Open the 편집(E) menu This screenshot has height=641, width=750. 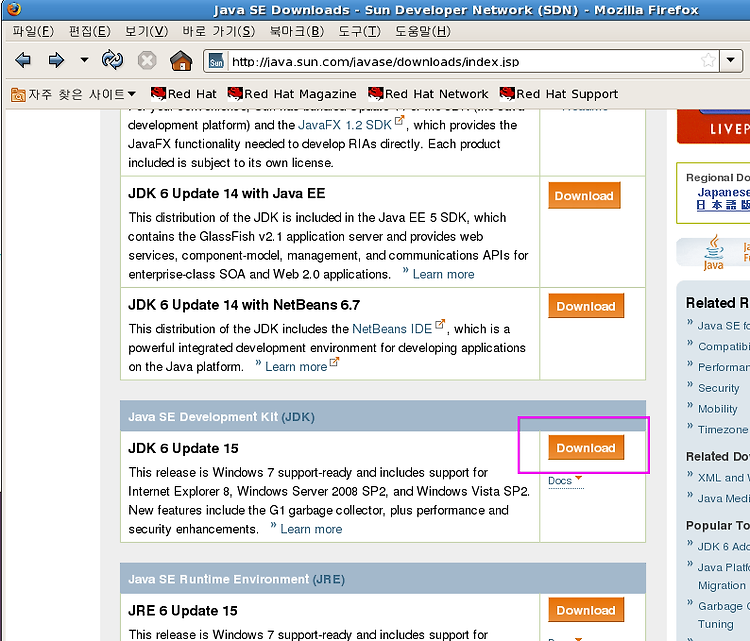[x=89, y=32]
